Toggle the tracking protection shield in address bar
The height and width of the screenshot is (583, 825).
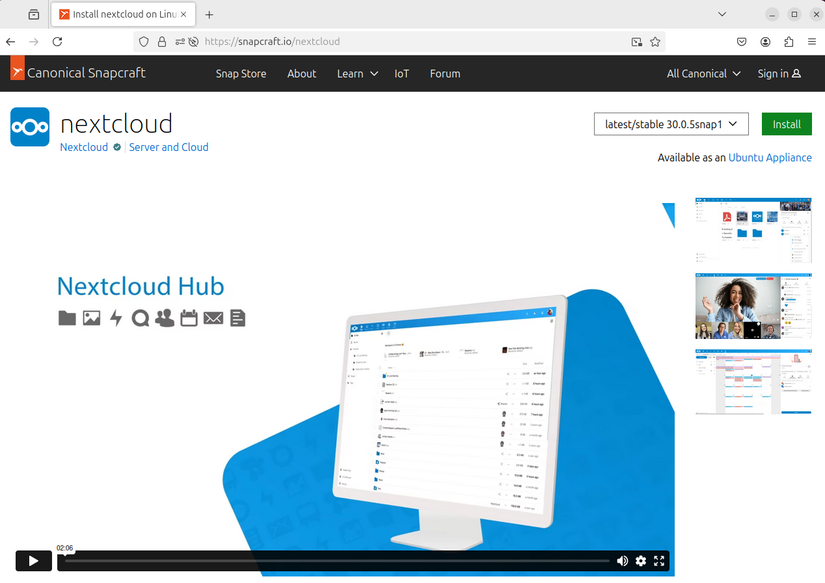pos(143,41)
